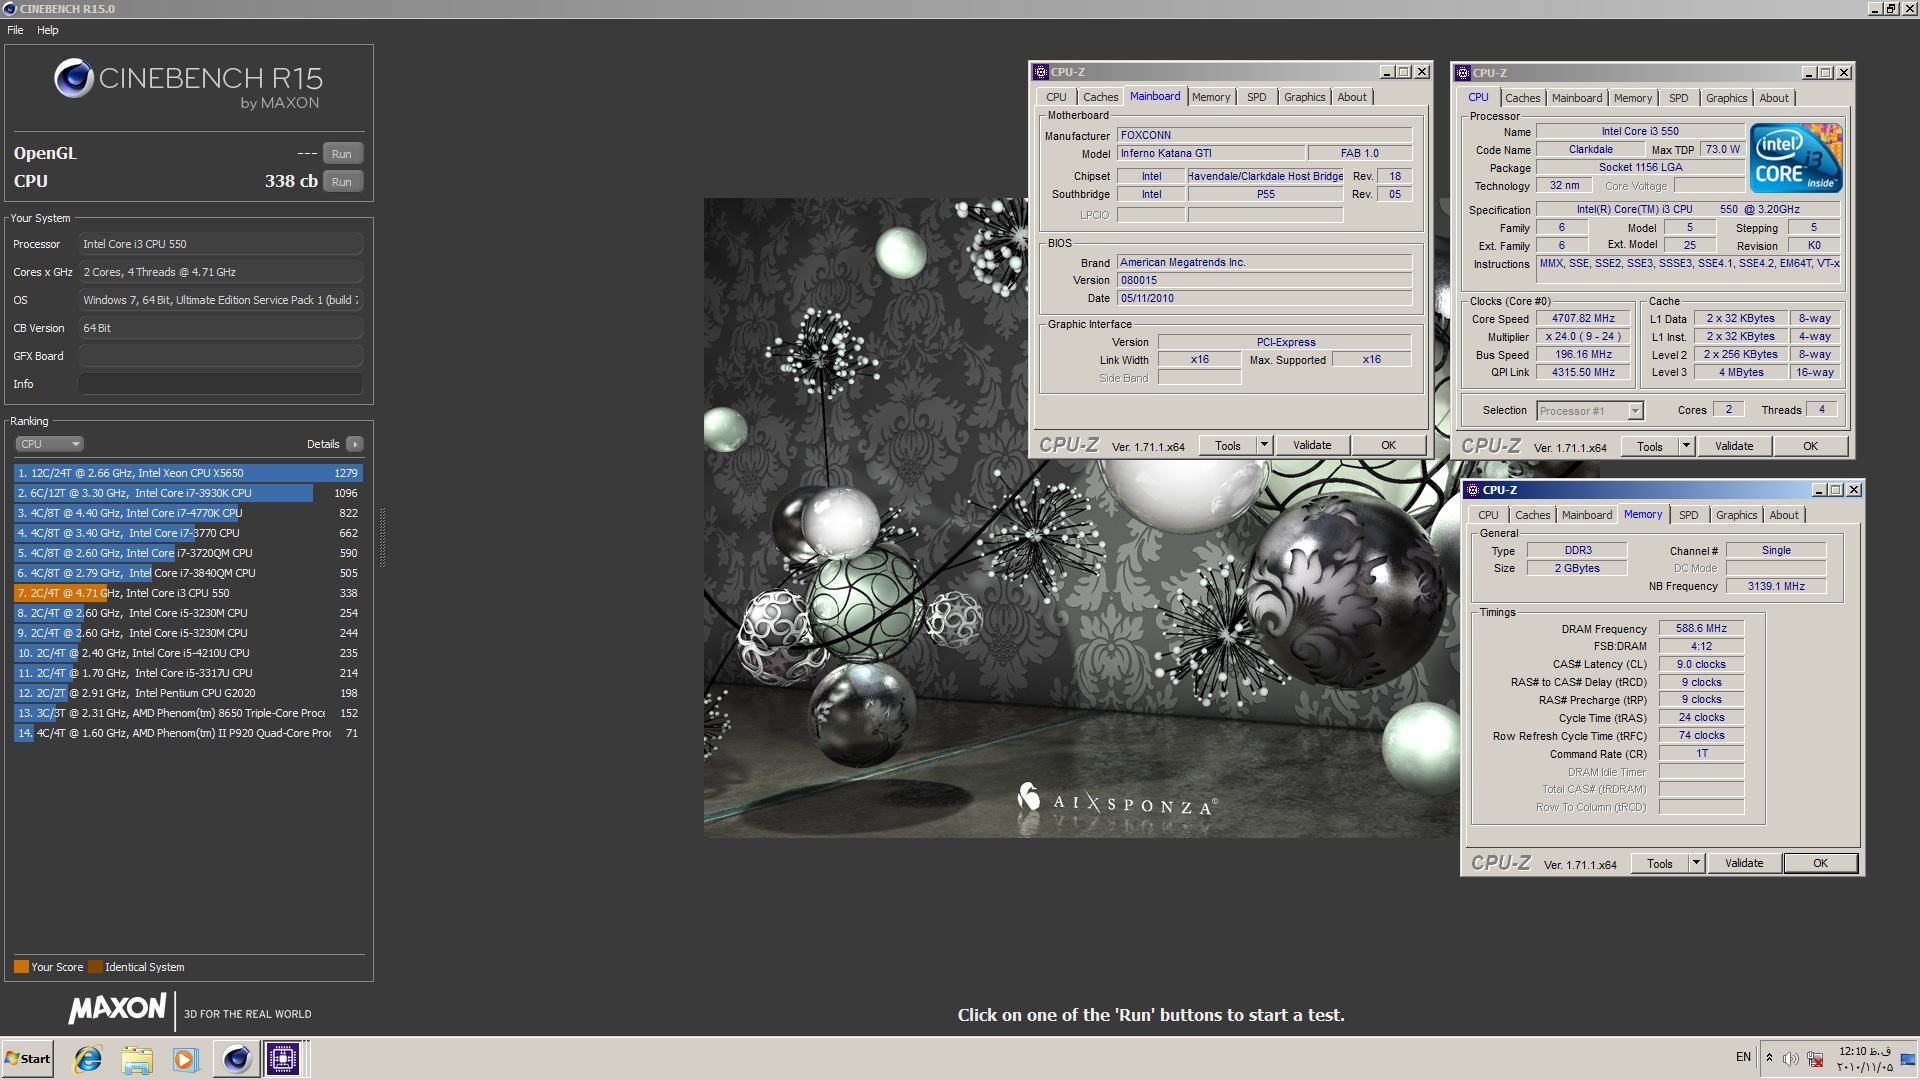Show hidden tray icons arrow

pos(1769,1058)
